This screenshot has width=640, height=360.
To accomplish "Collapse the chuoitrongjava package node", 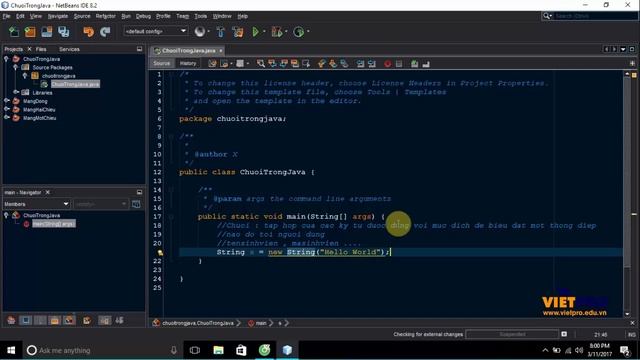I will tap(25, 76).
